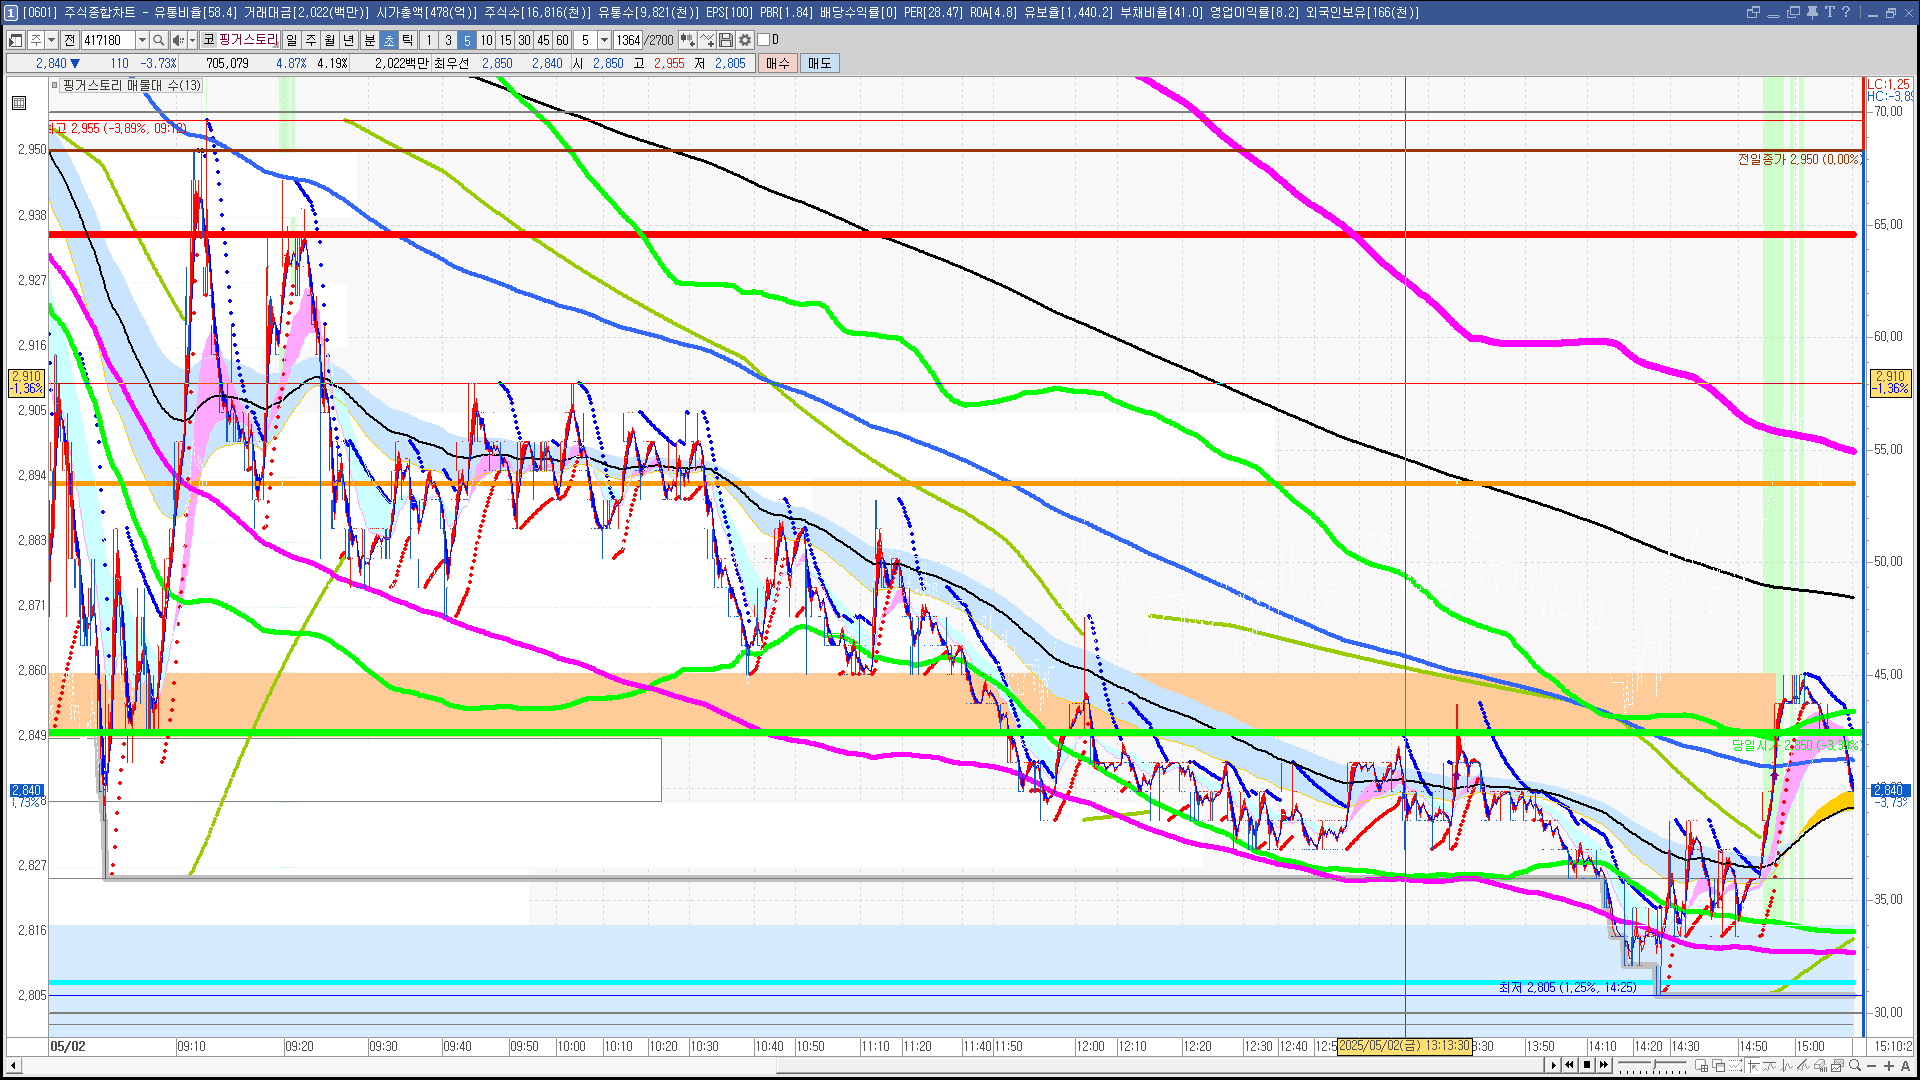Screen dimensions: 1920x1080
Task: Select the 5-minute interval toggle button
Action: click(x=466, y=40)
